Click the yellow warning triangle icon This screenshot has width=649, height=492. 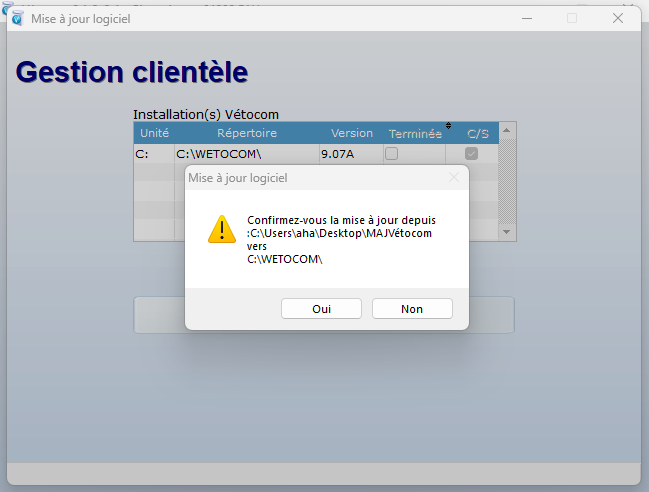222,229
